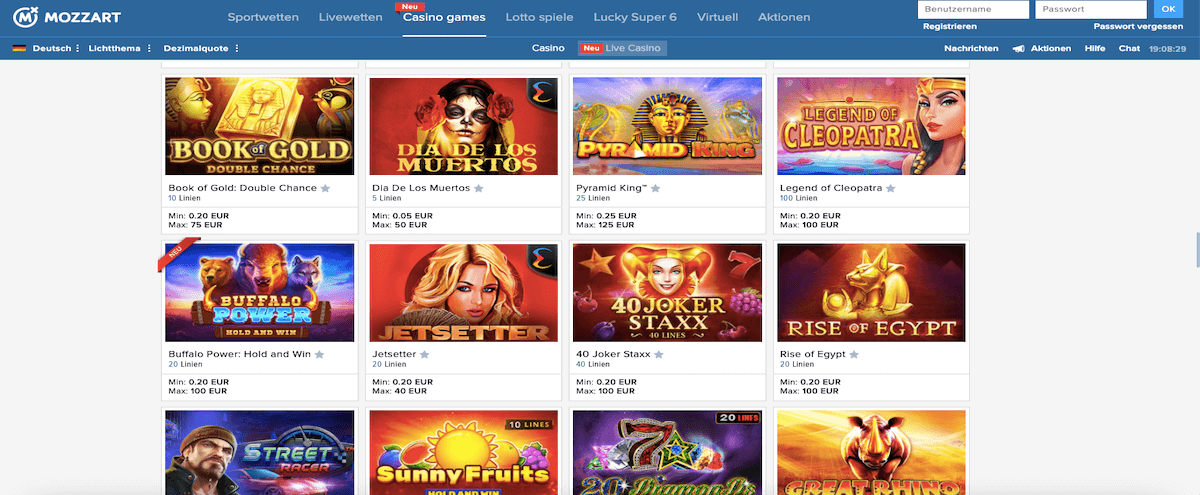Open Rise of Egypt thumbnail
Screen dimensions: 1200x495
pyautogui.click(x=871, y=293)
